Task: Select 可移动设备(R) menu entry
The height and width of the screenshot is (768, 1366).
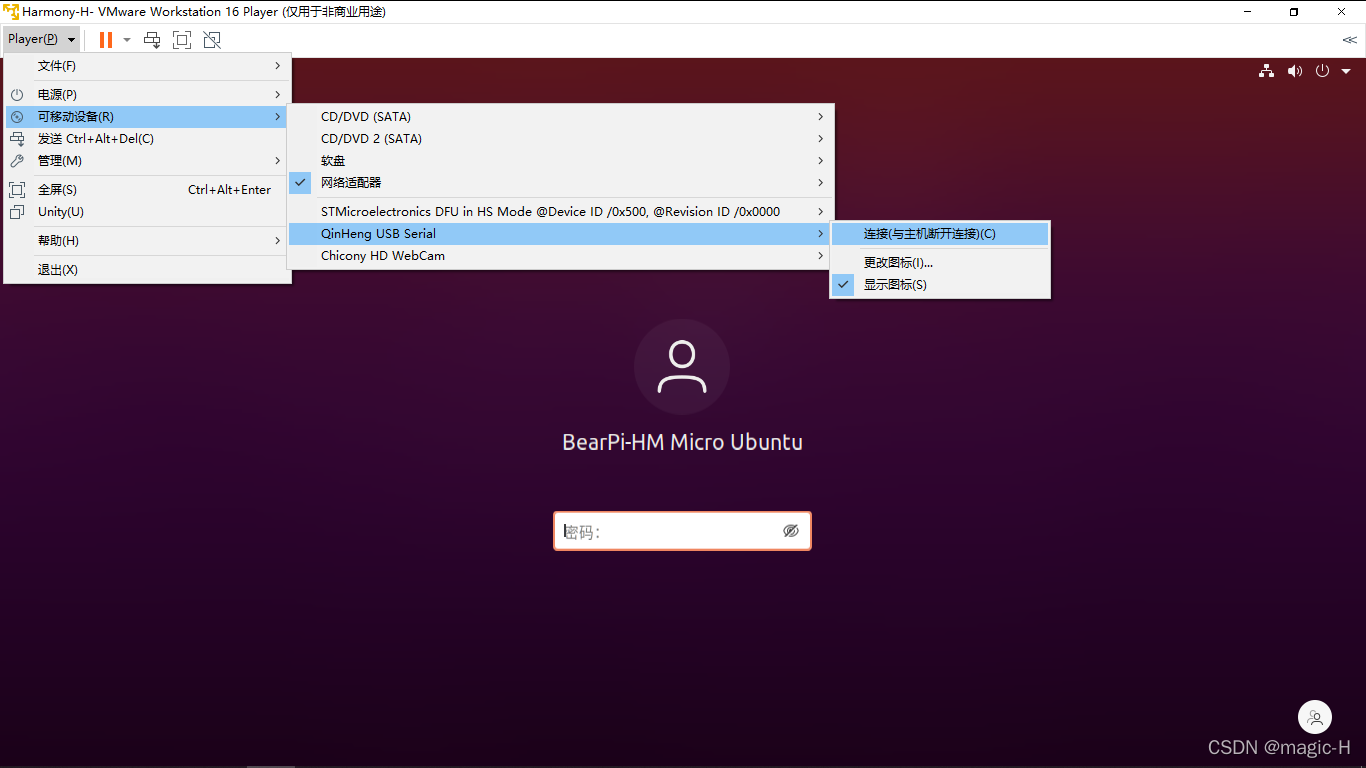Action: [148, 117]
